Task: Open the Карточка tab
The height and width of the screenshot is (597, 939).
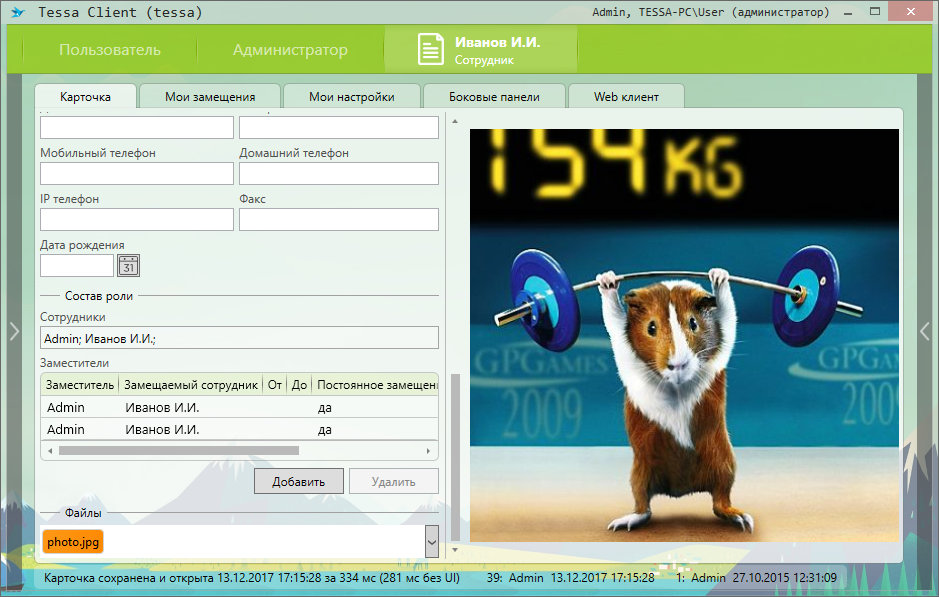Action: click(86, 96)
